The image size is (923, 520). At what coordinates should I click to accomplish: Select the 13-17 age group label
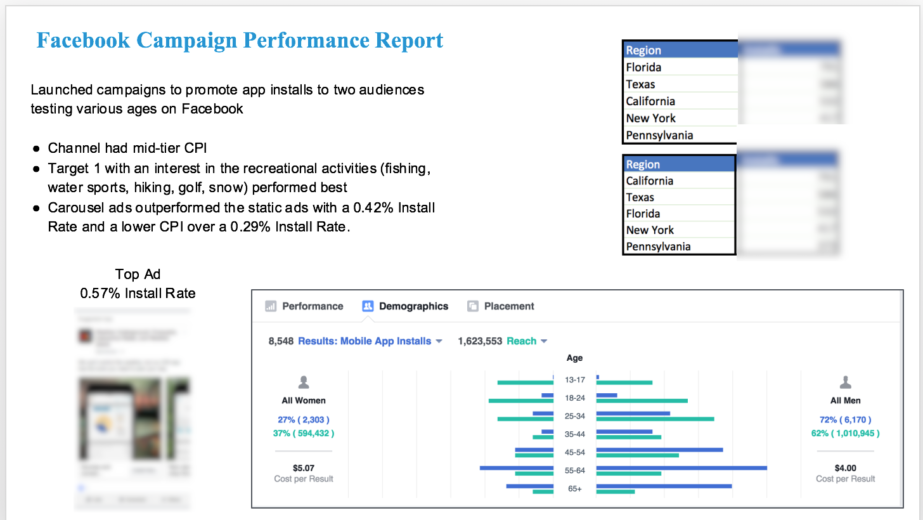[575, 380]
